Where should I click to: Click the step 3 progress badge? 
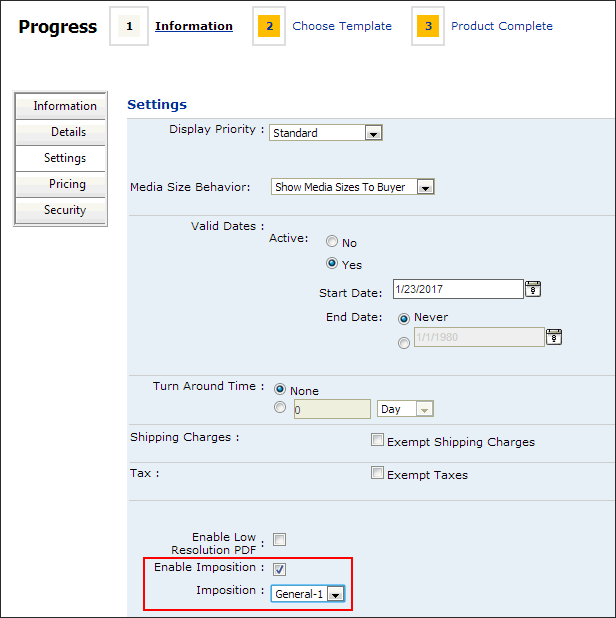[x=428, y=27]
